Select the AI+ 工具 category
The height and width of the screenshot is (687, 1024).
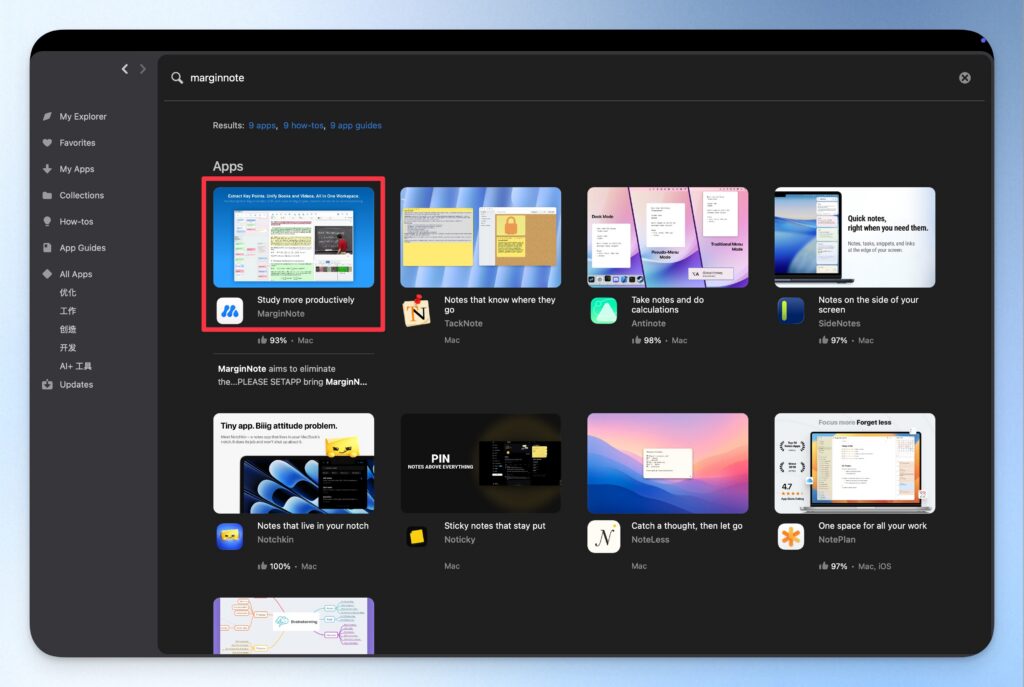pos(76,366)
